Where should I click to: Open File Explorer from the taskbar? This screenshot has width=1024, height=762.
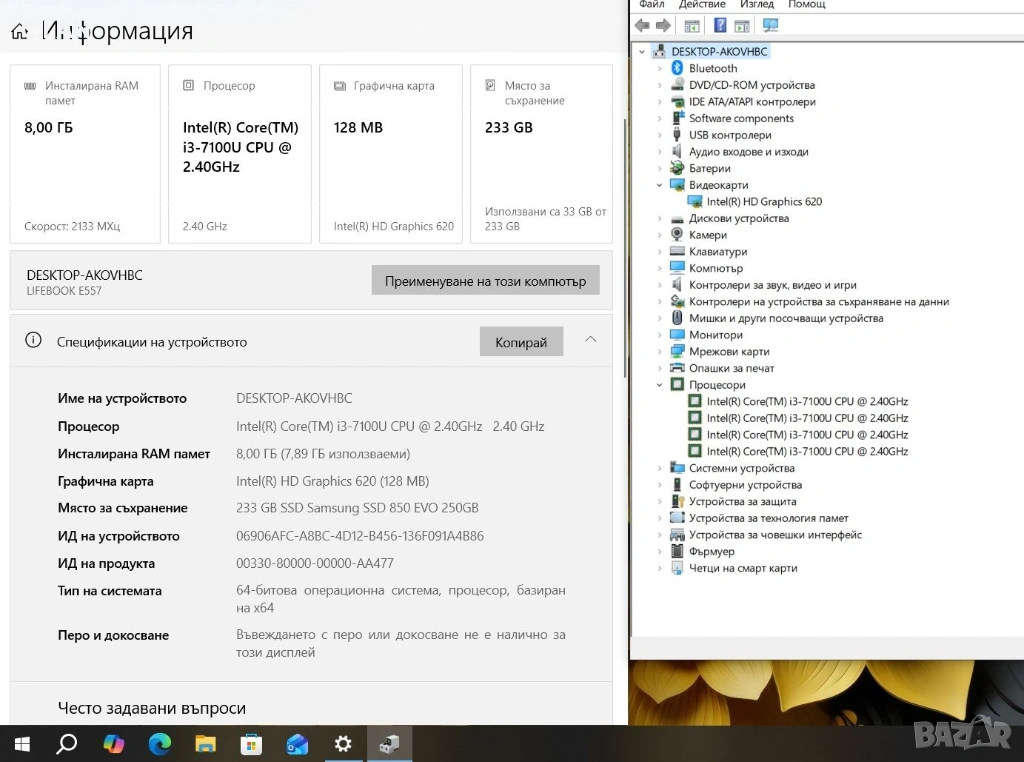click(x=205, y=744)
